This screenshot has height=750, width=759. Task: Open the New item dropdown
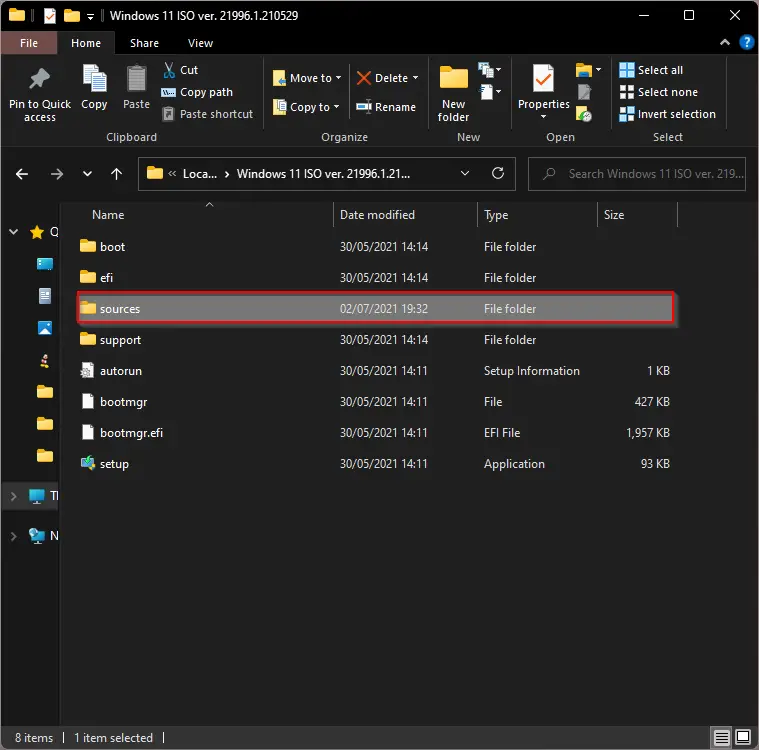pos(489,70)
